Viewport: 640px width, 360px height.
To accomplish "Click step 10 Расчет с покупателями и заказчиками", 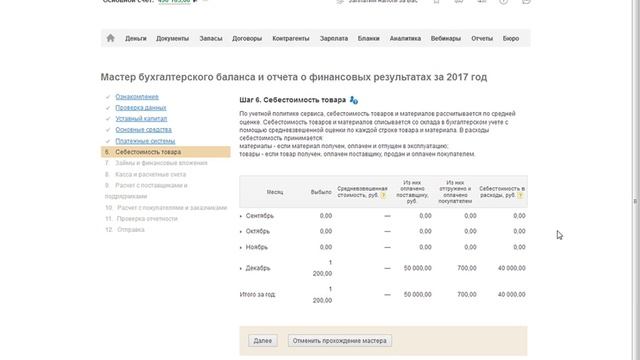I will tap(171, 208).
